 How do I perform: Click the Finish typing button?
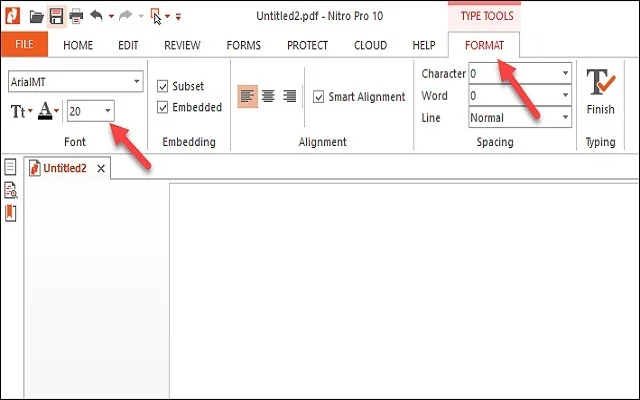tap(600, 91)
